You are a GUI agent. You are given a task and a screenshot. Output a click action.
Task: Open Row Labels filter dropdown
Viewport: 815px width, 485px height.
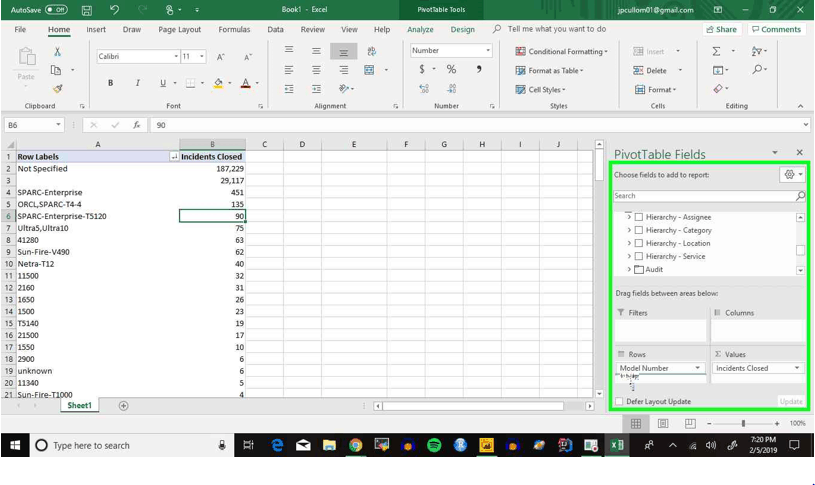click(174, 156)
